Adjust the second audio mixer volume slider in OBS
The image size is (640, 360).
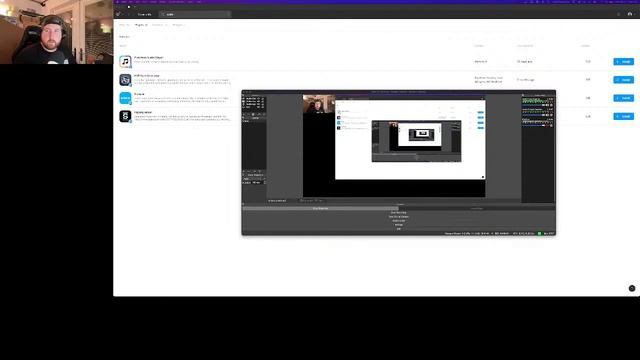532,115
